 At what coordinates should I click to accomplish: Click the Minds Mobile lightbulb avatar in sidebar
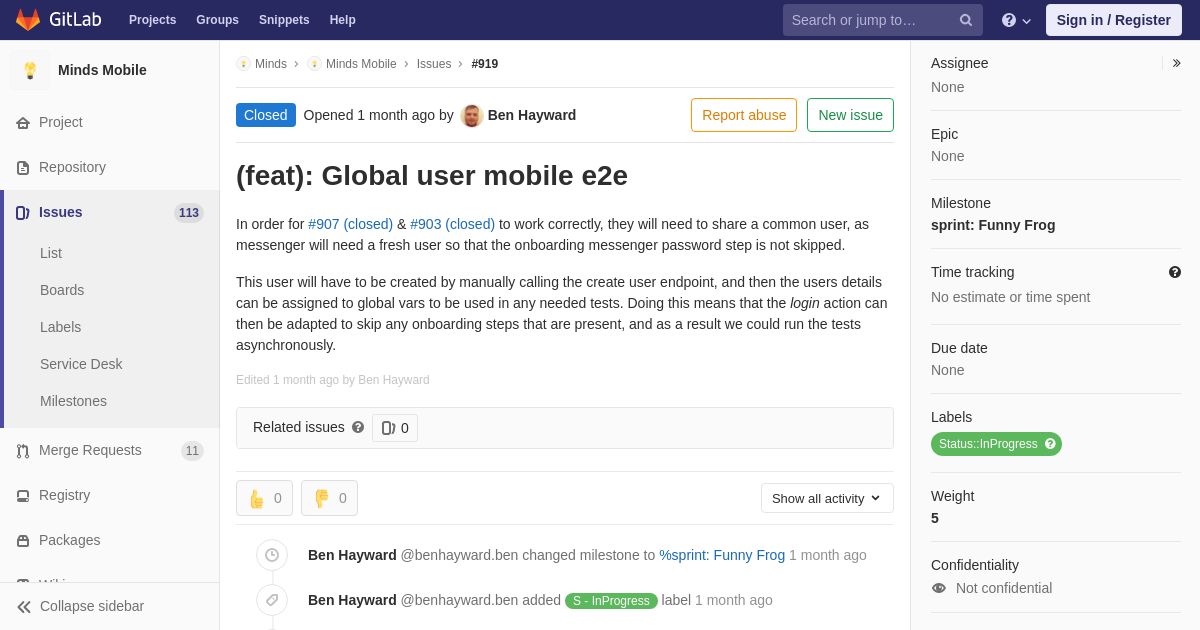tap(30, 70)
